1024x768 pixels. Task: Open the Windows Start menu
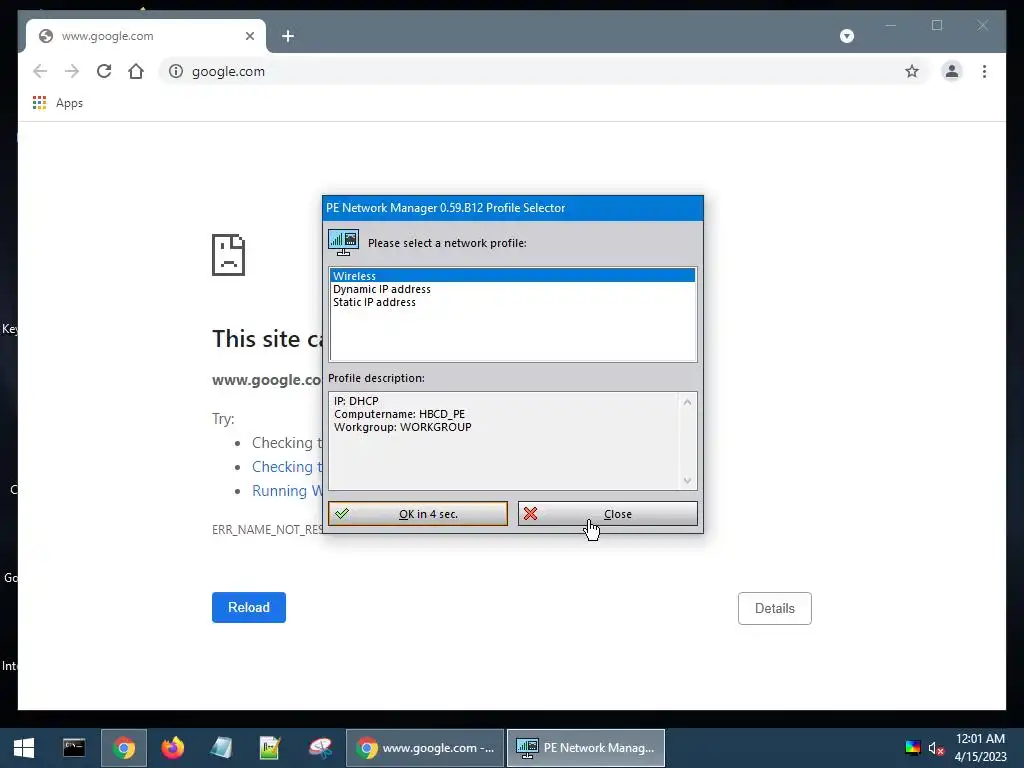click(x=24, y=748)
